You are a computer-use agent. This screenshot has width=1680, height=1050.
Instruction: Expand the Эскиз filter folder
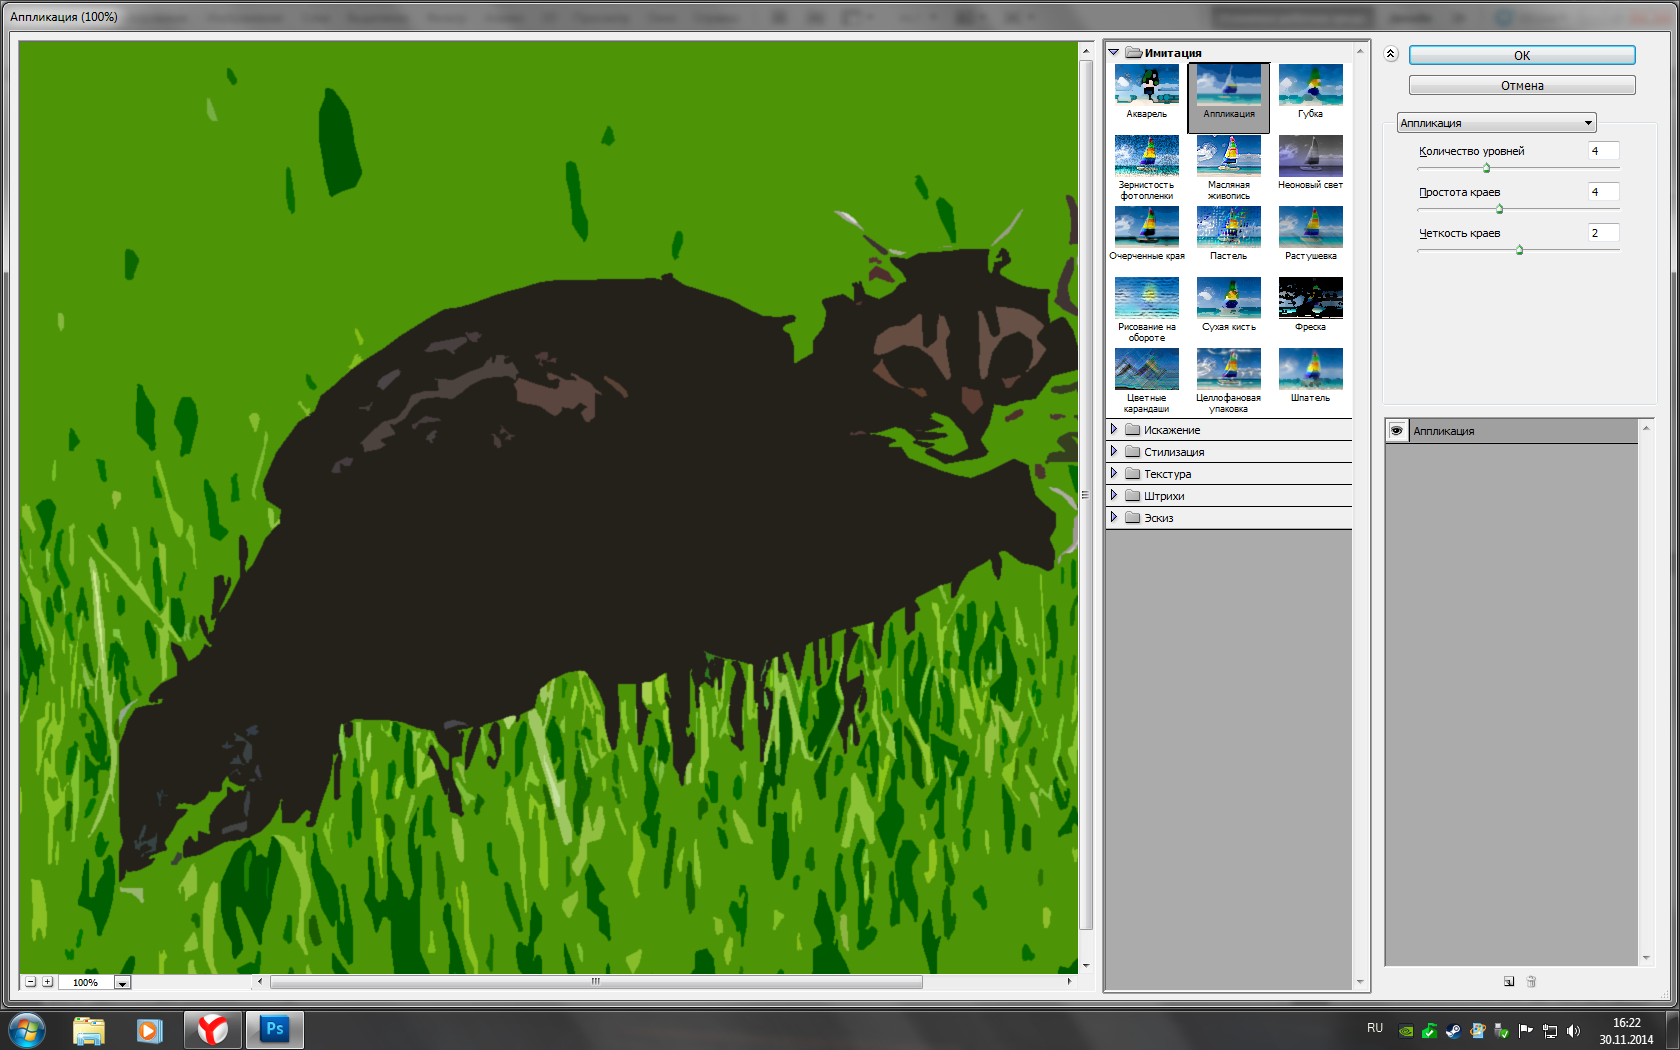pos(1113,517)
